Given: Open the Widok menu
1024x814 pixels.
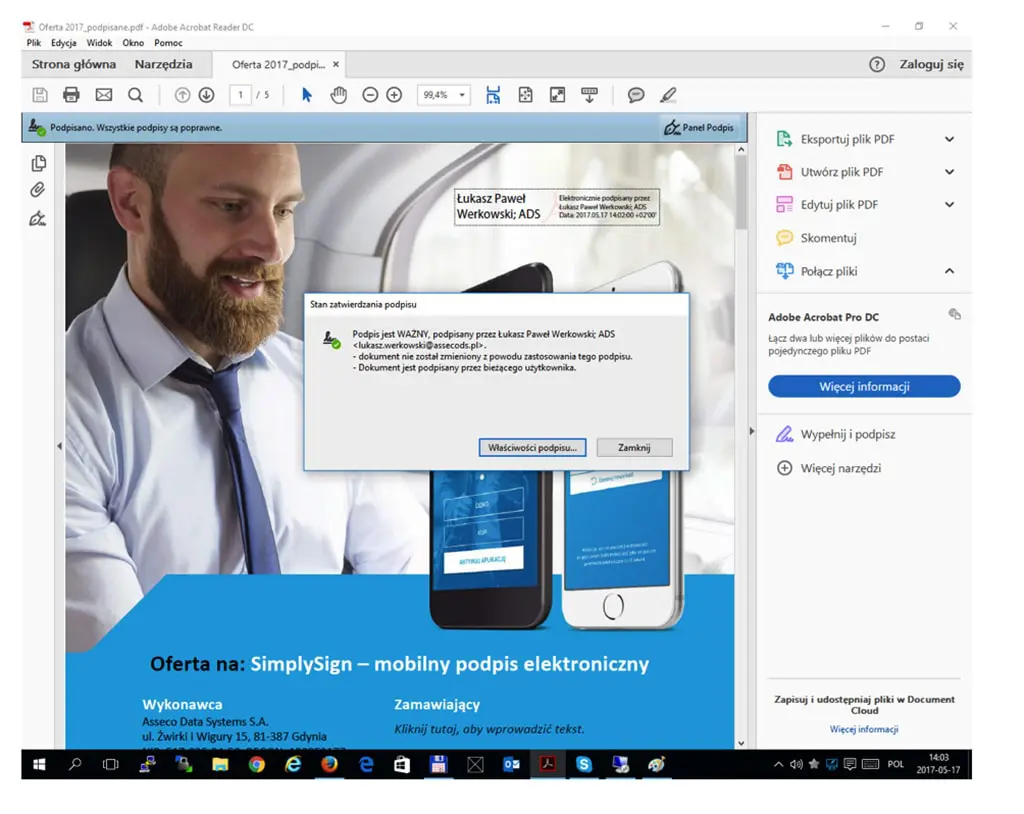Looking at the screenshot, I should click(99, 42).
